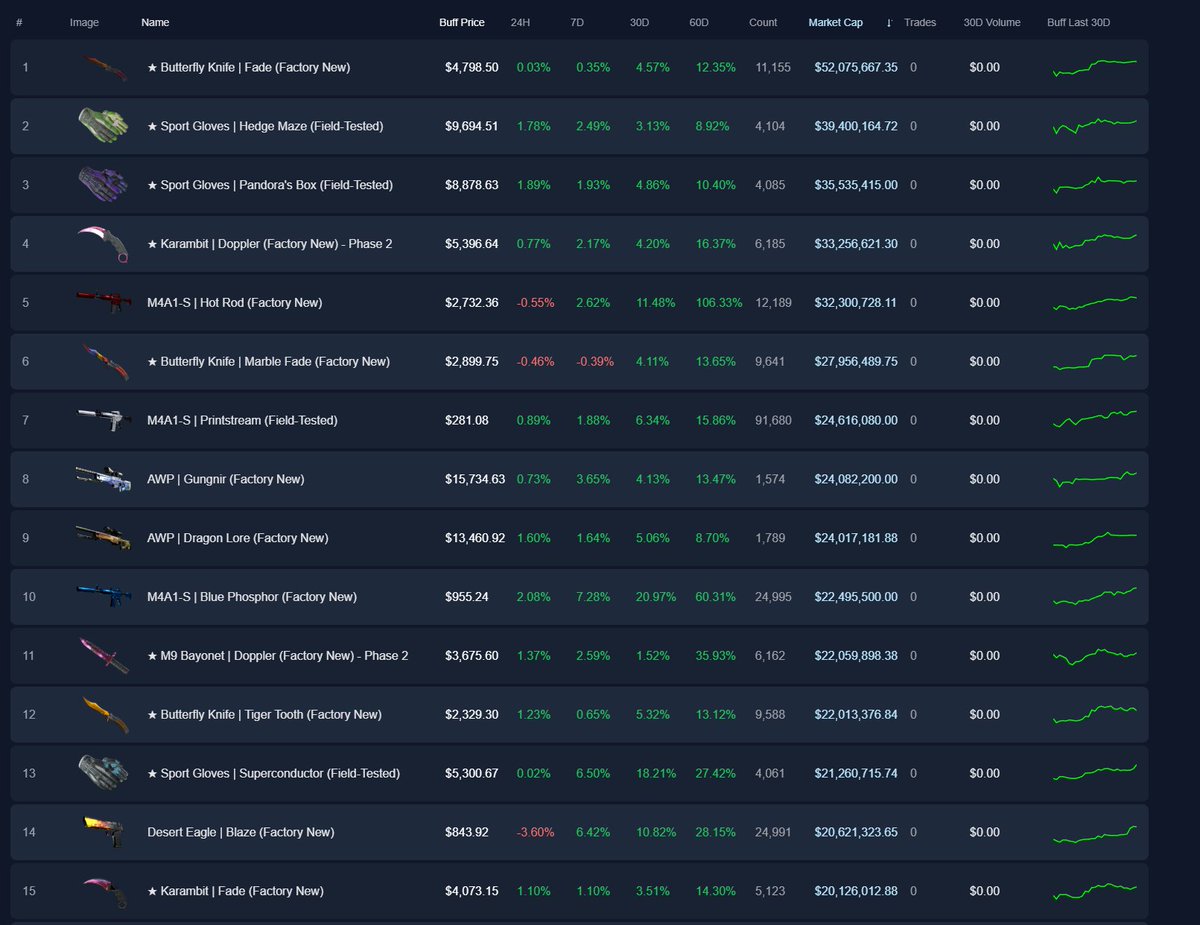Click the M4A1-S Hot Rod image

tap(103, 302)
